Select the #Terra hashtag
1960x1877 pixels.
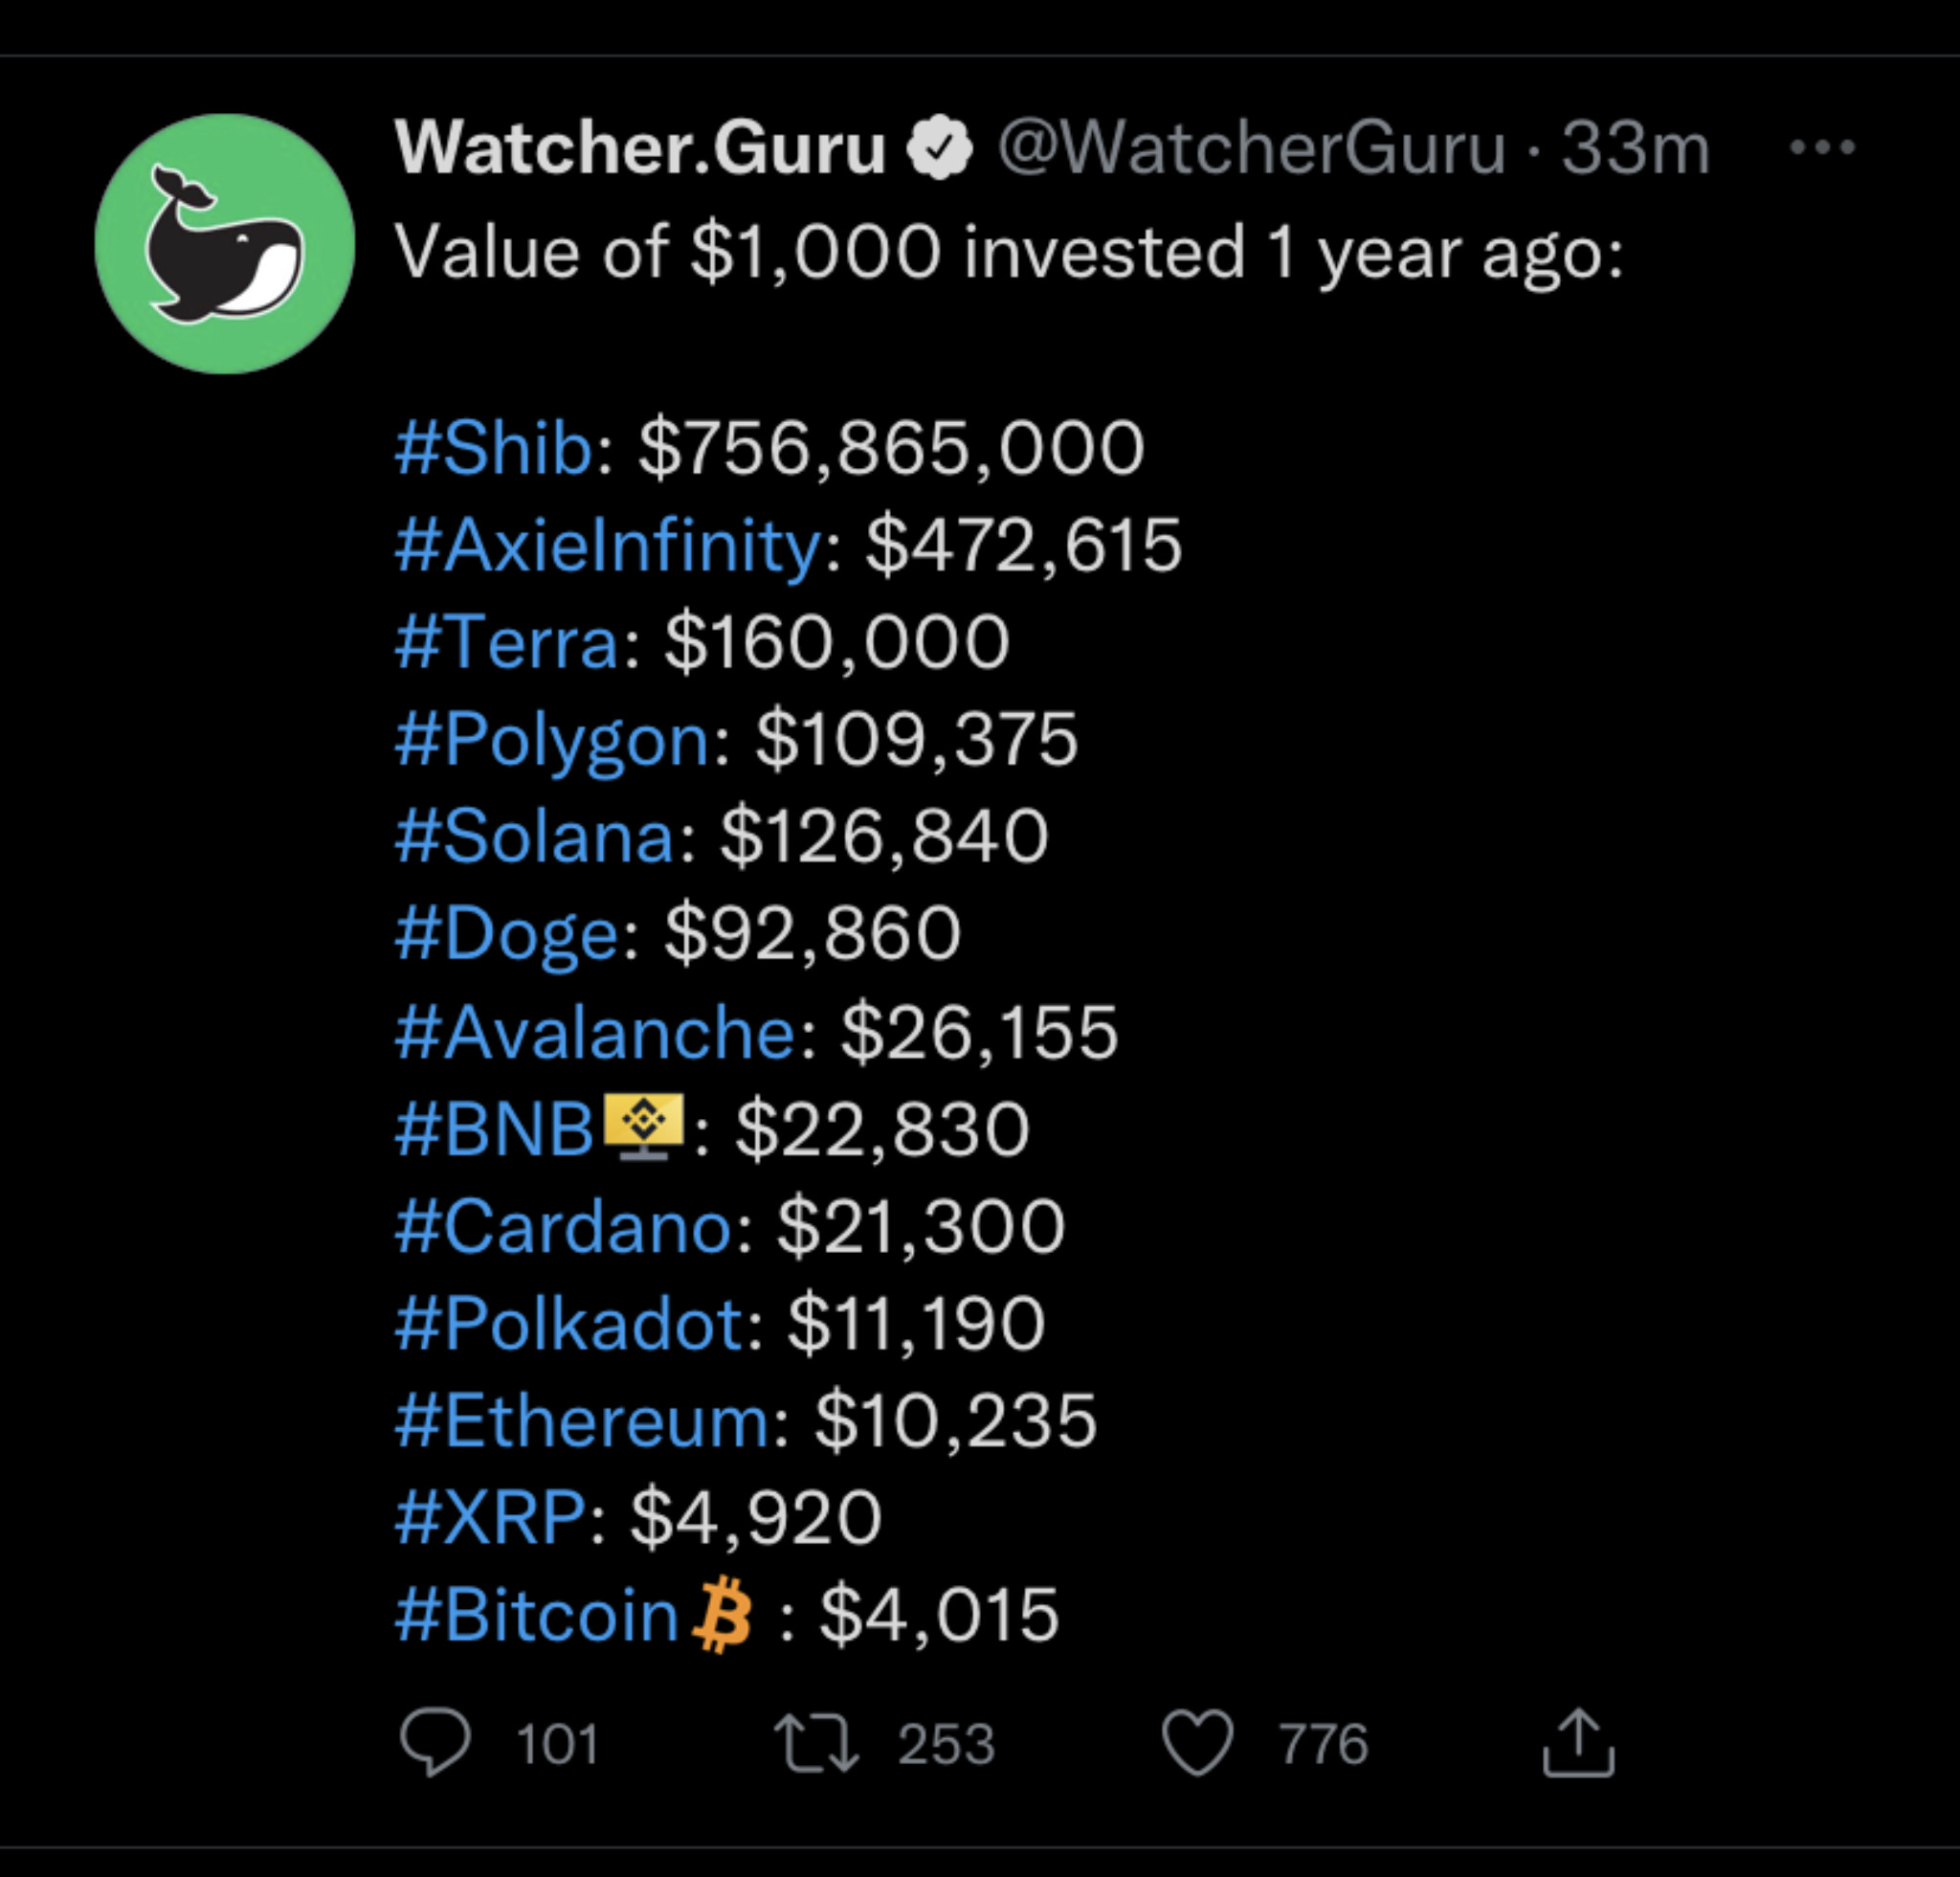[x=507, y=642]
